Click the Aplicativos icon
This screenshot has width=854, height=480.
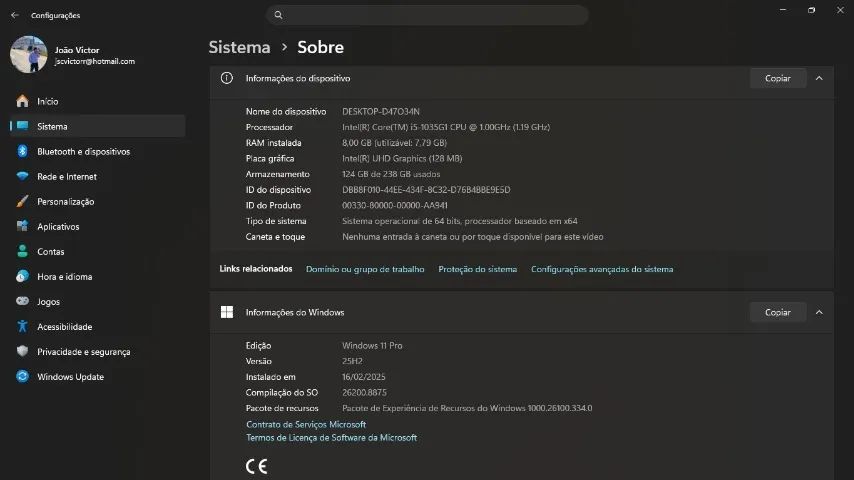coord(22,226)
